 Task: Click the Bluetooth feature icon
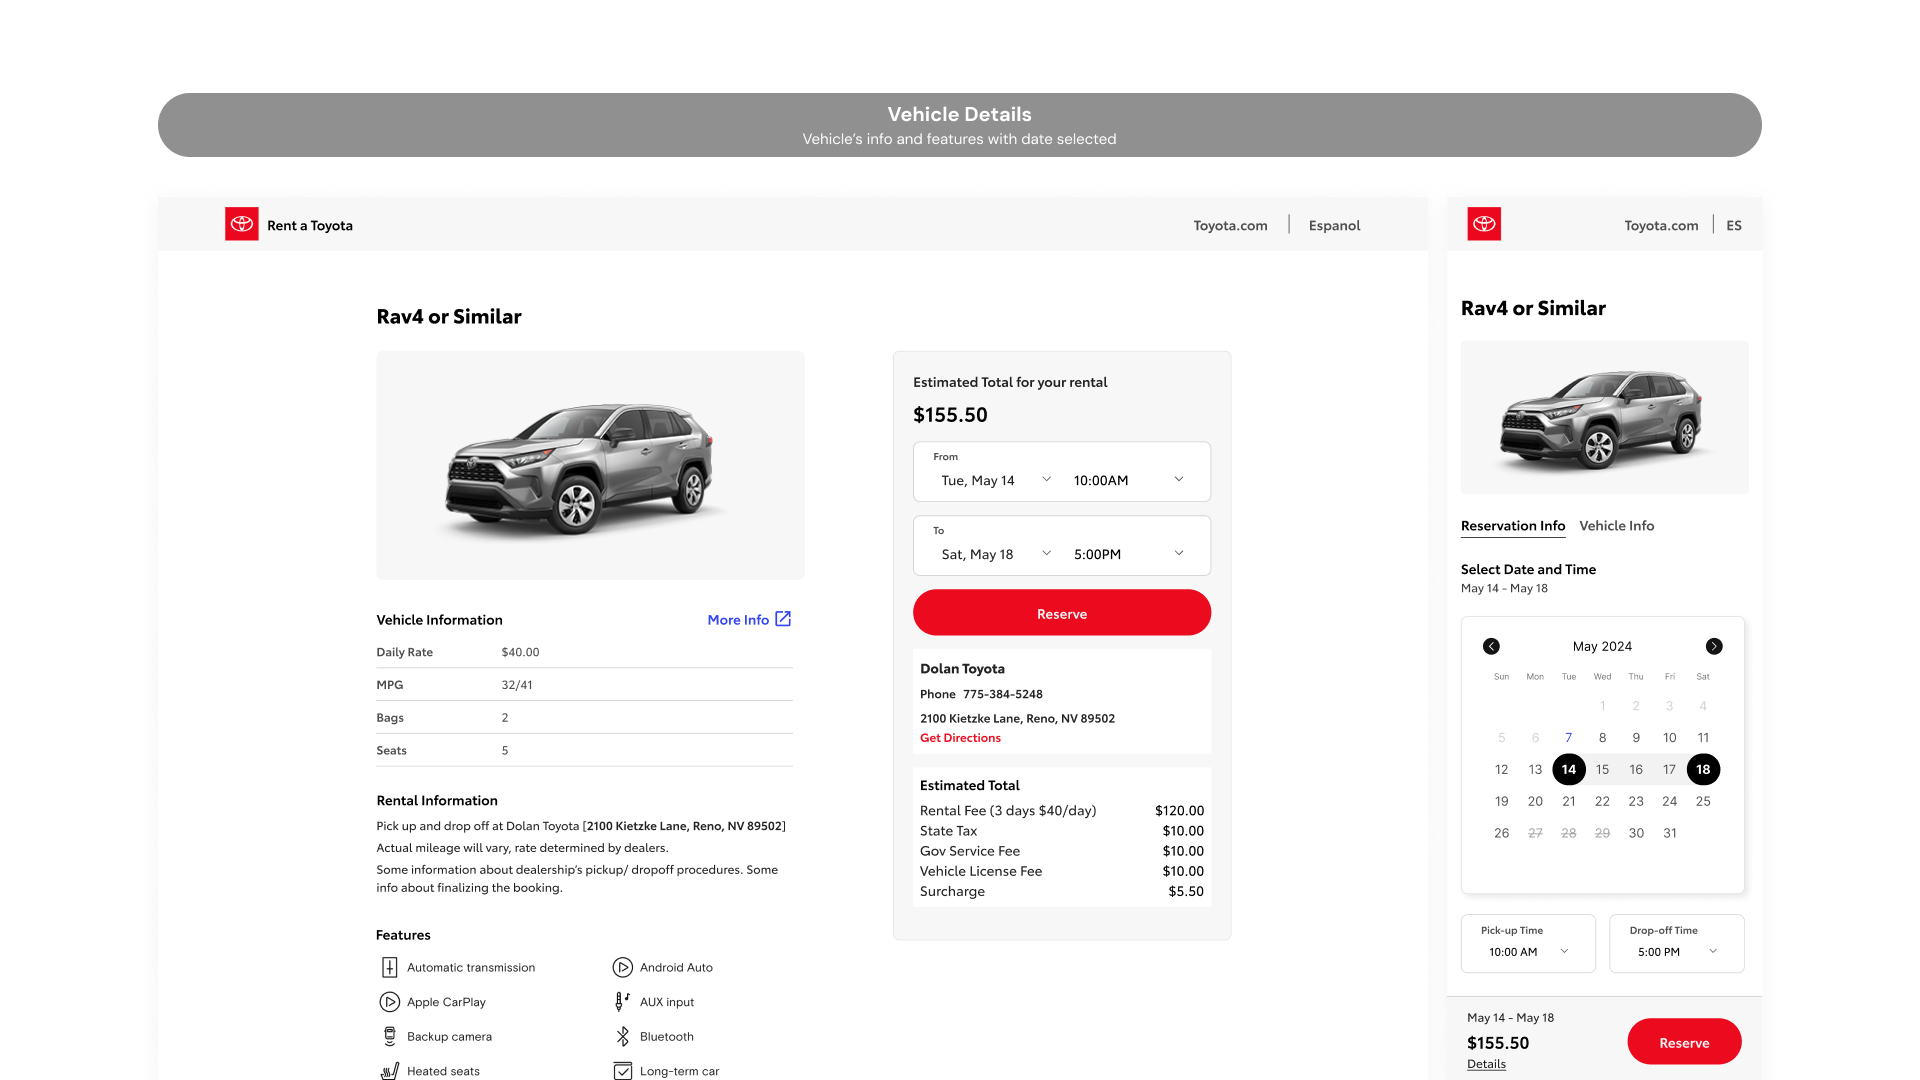622,1037
